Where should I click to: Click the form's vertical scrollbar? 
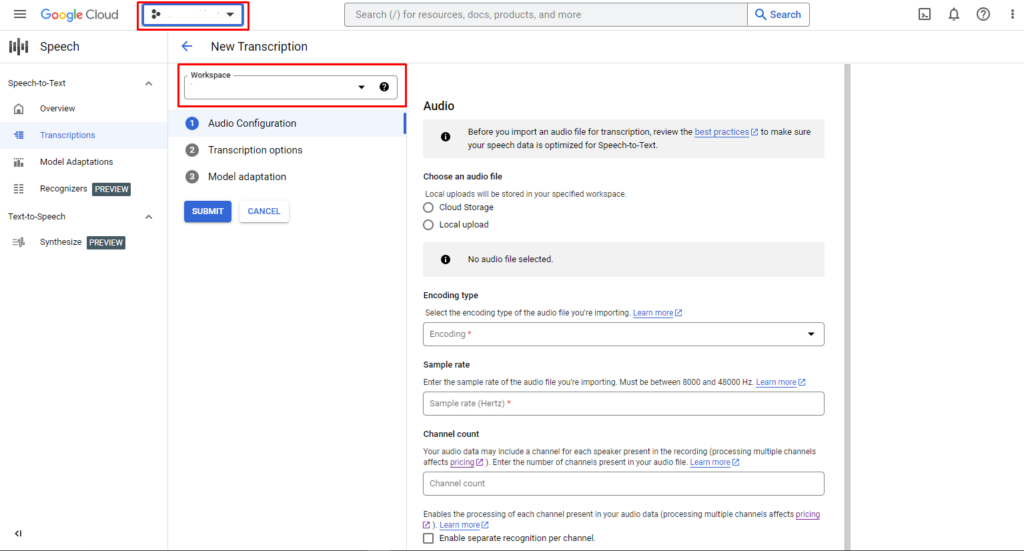(x=847, y=307)
